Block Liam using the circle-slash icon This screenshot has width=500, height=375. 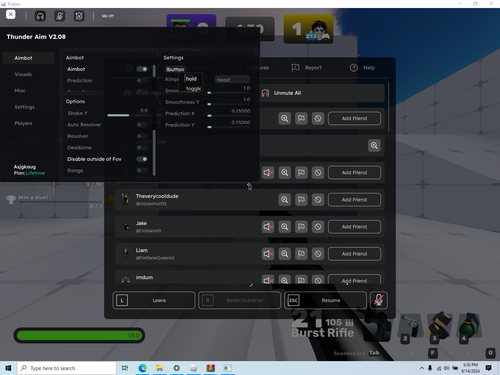coord(318,254)
